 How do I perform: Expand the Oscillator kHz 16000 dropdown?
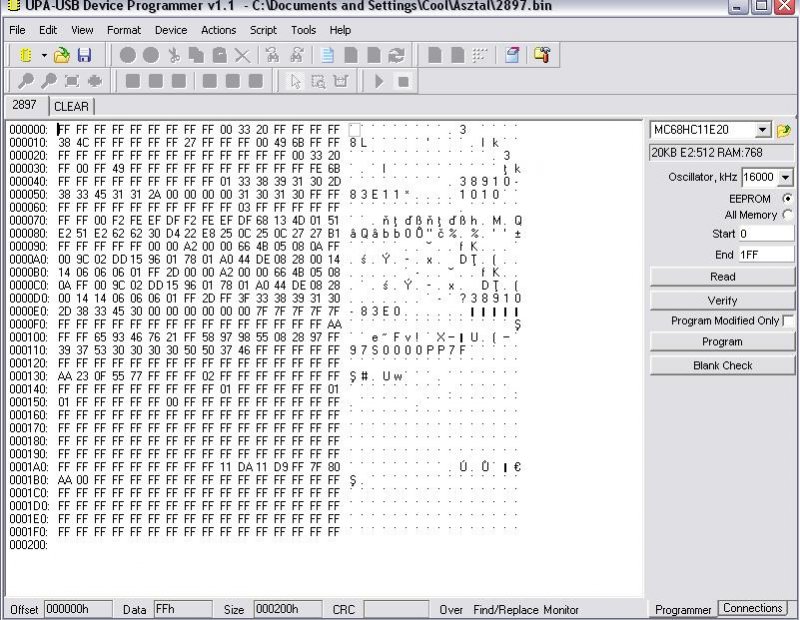point(786,177)
